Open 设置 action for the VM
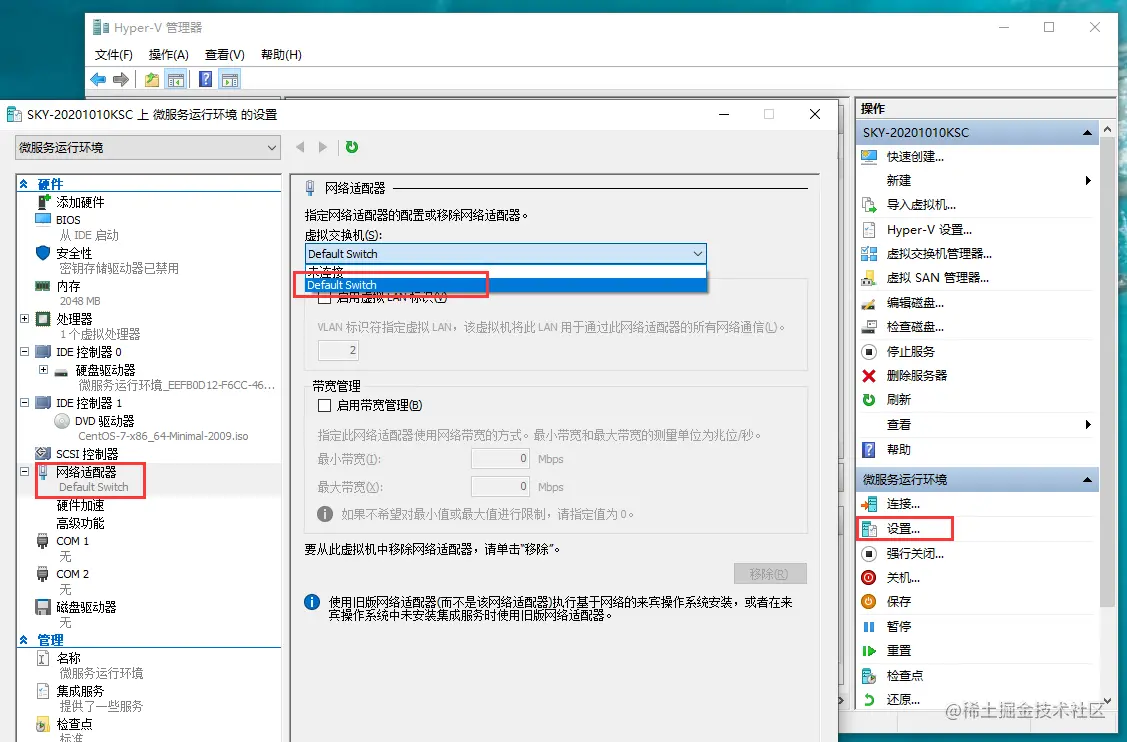Screen dimensions: 1127x742 (x=903, y=529)
